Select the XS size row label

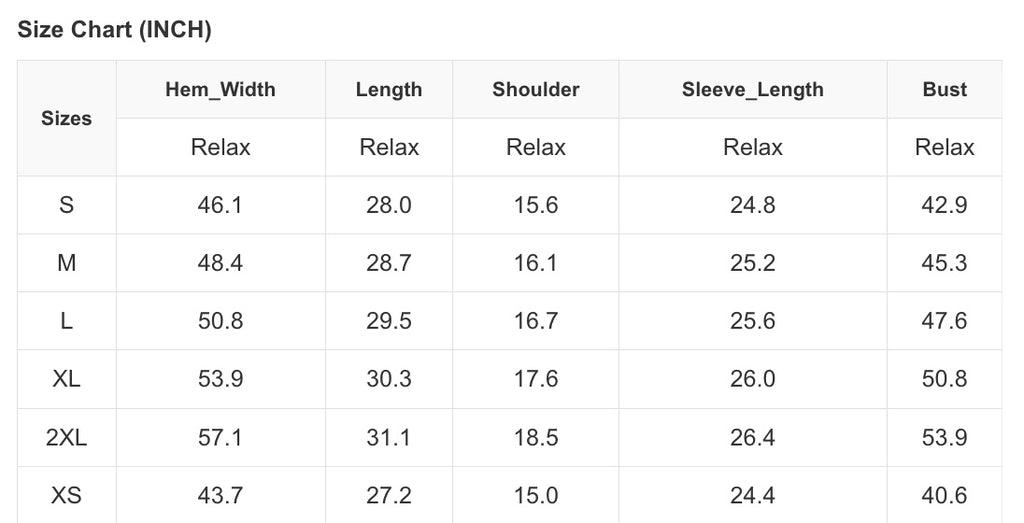(x=66, y=495)
